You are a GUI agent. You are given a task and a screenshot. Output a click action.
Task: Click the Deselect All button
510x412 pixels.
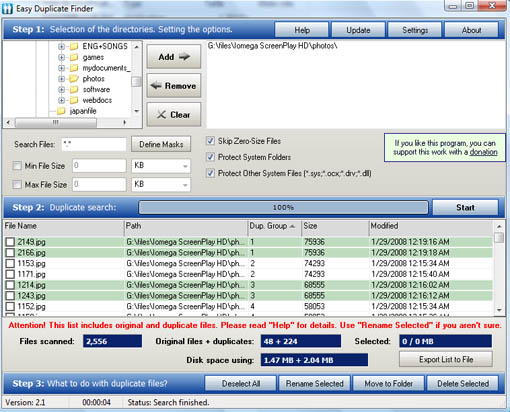pos(241,383)
